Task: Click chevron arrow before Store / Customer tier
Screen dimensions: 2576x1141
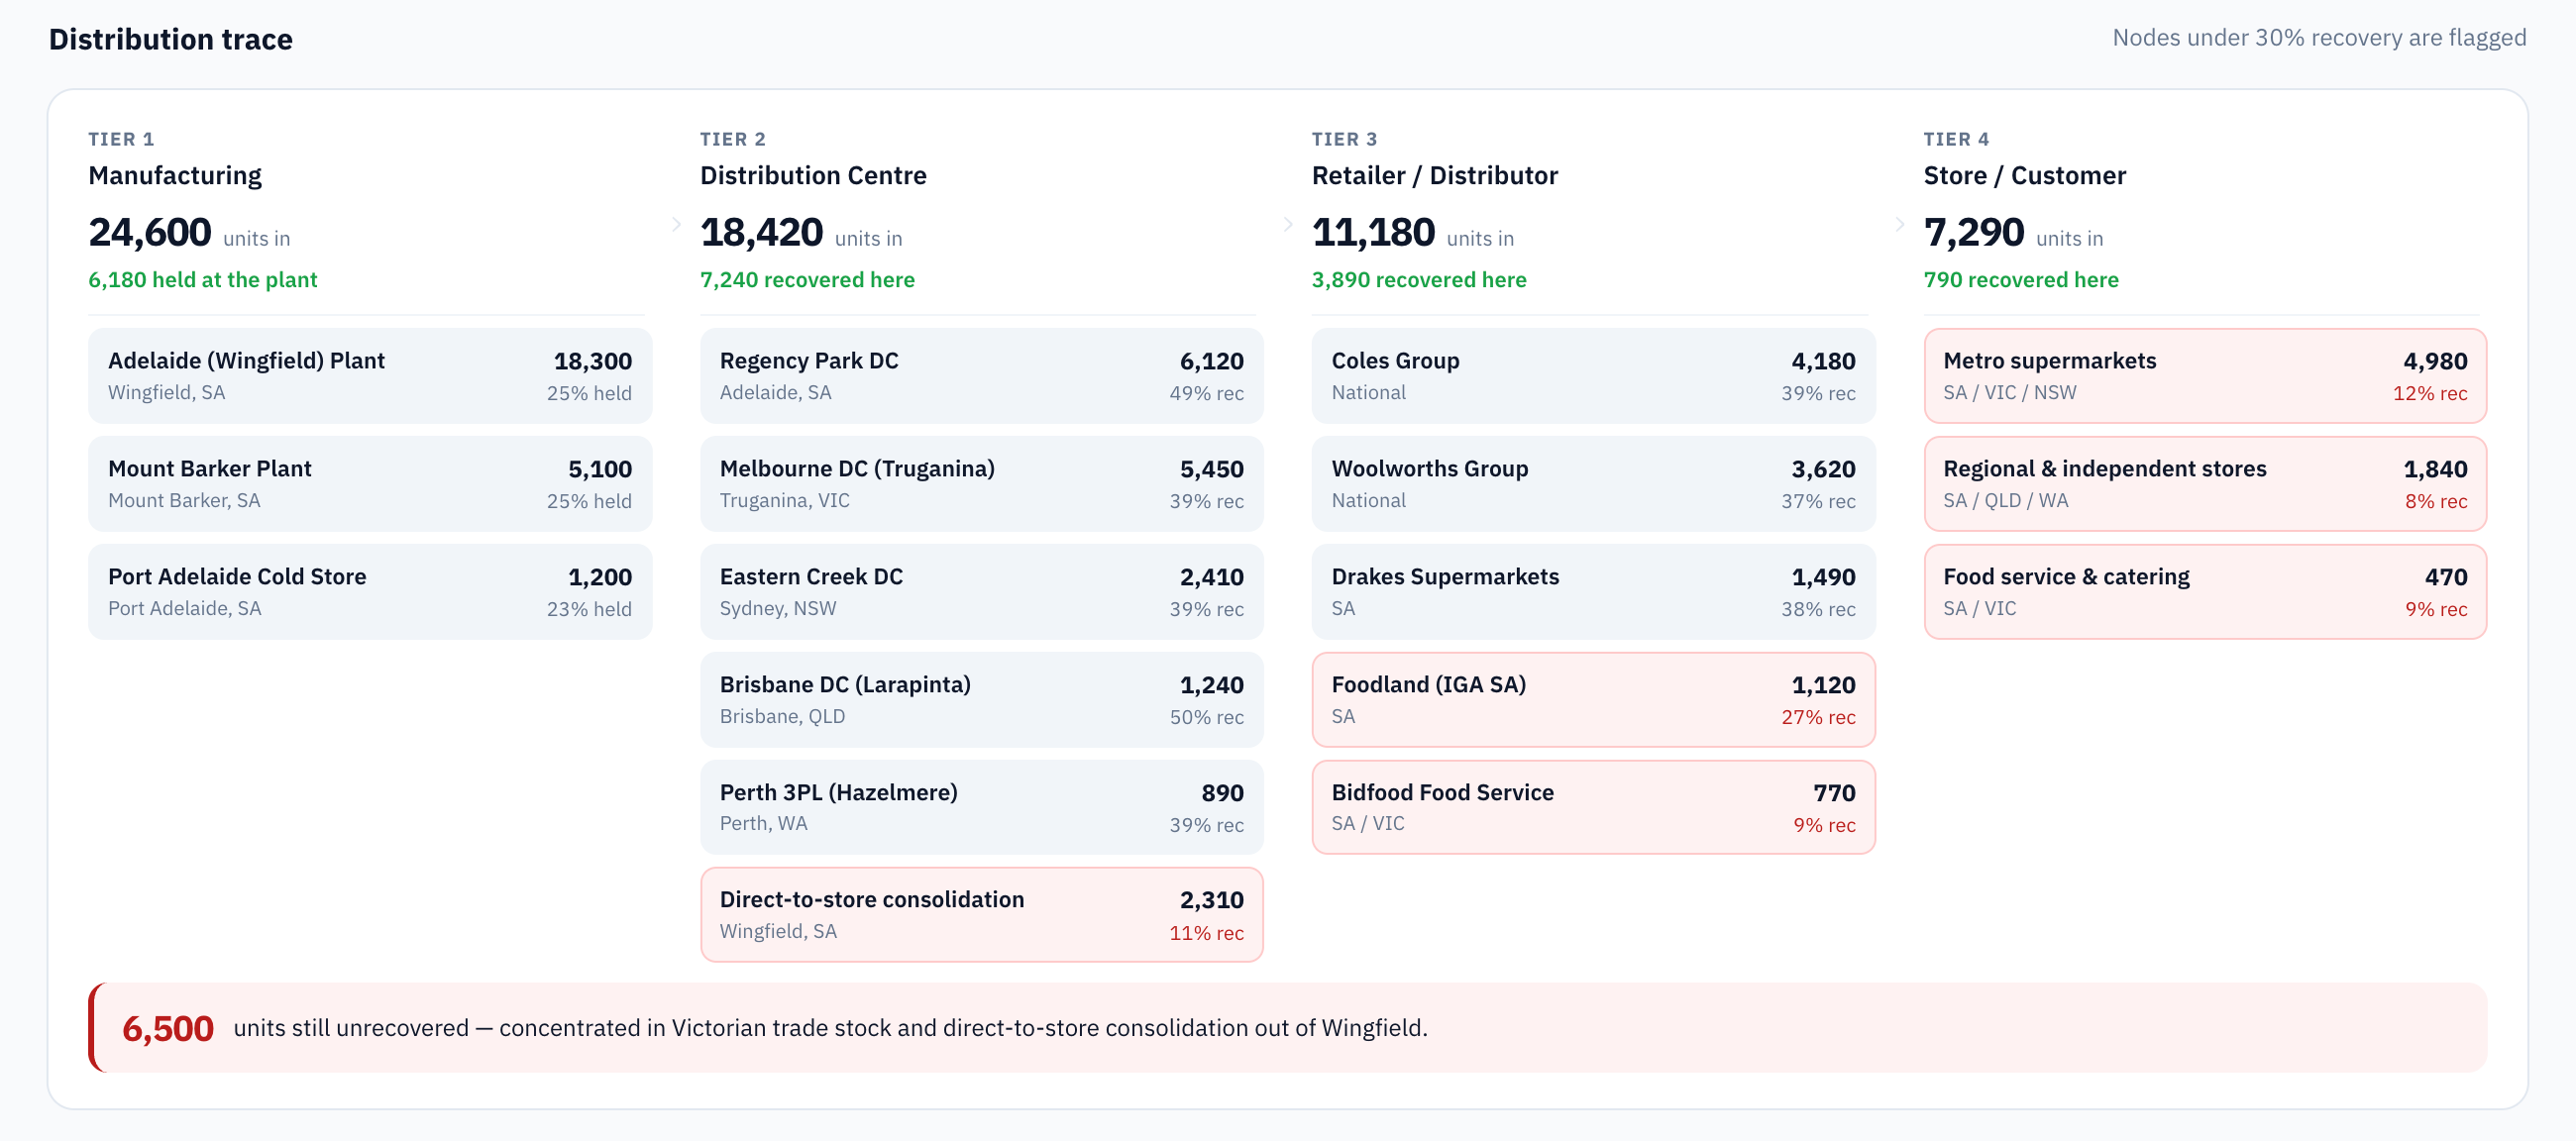Action: tap(1900, 224)
